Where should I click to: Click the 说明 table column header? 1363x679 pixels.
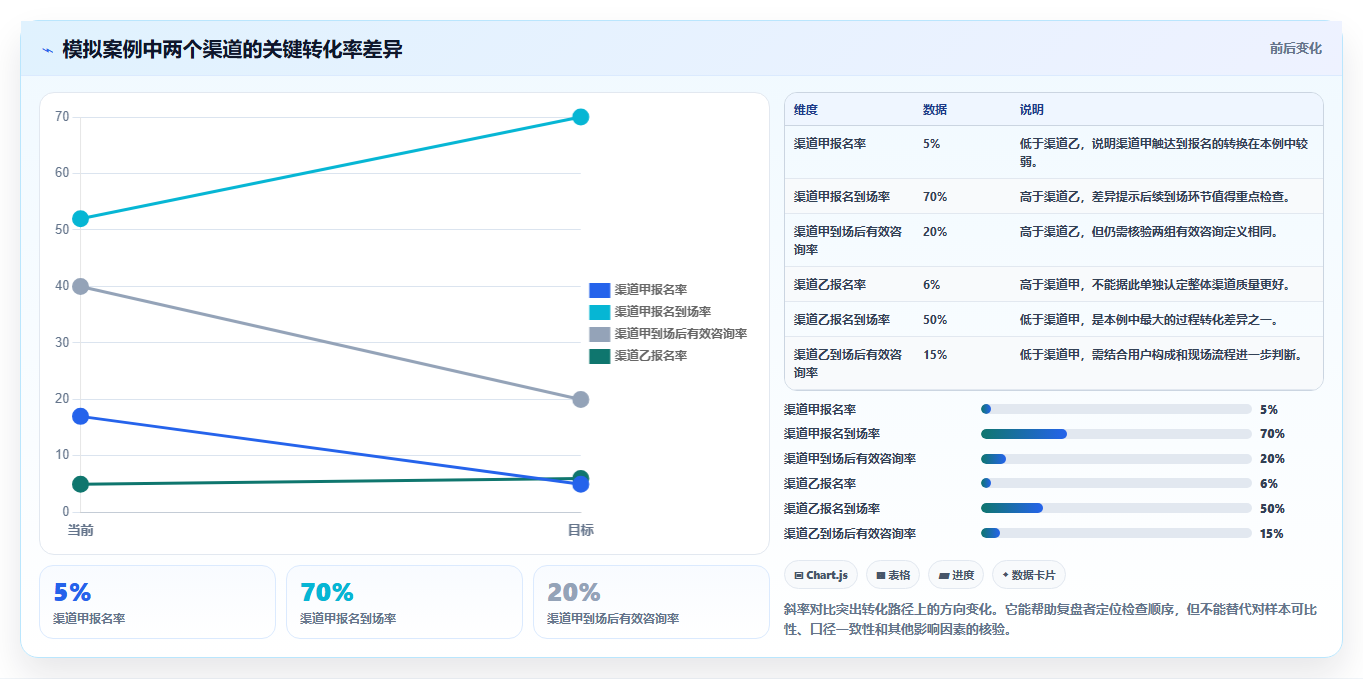[x=1031, y=109]
